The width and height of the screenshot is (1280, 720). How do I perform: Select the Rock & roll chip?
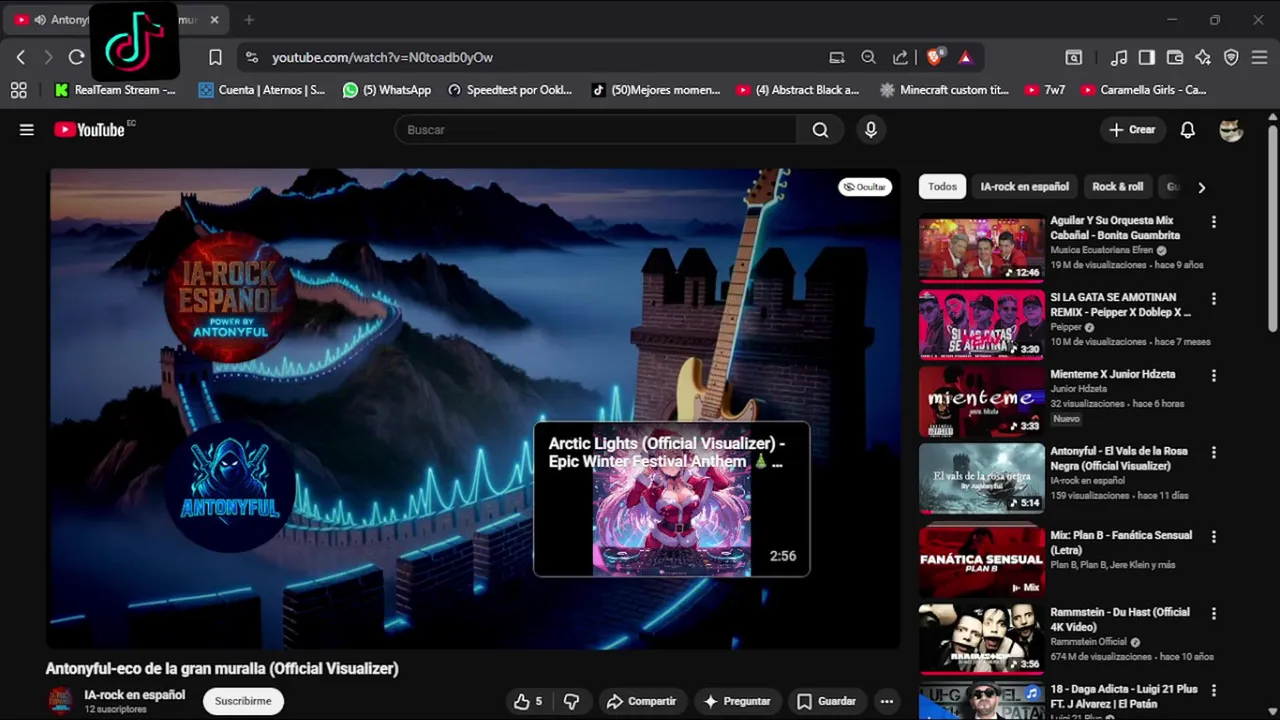pos(1117,187)
